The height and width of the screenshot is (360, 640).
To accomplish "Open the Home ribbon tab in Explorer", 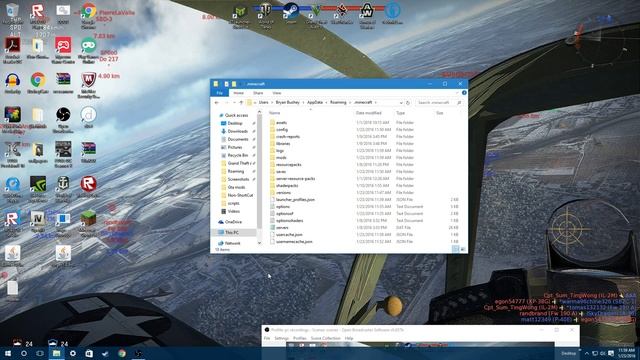I will [238, 93].
